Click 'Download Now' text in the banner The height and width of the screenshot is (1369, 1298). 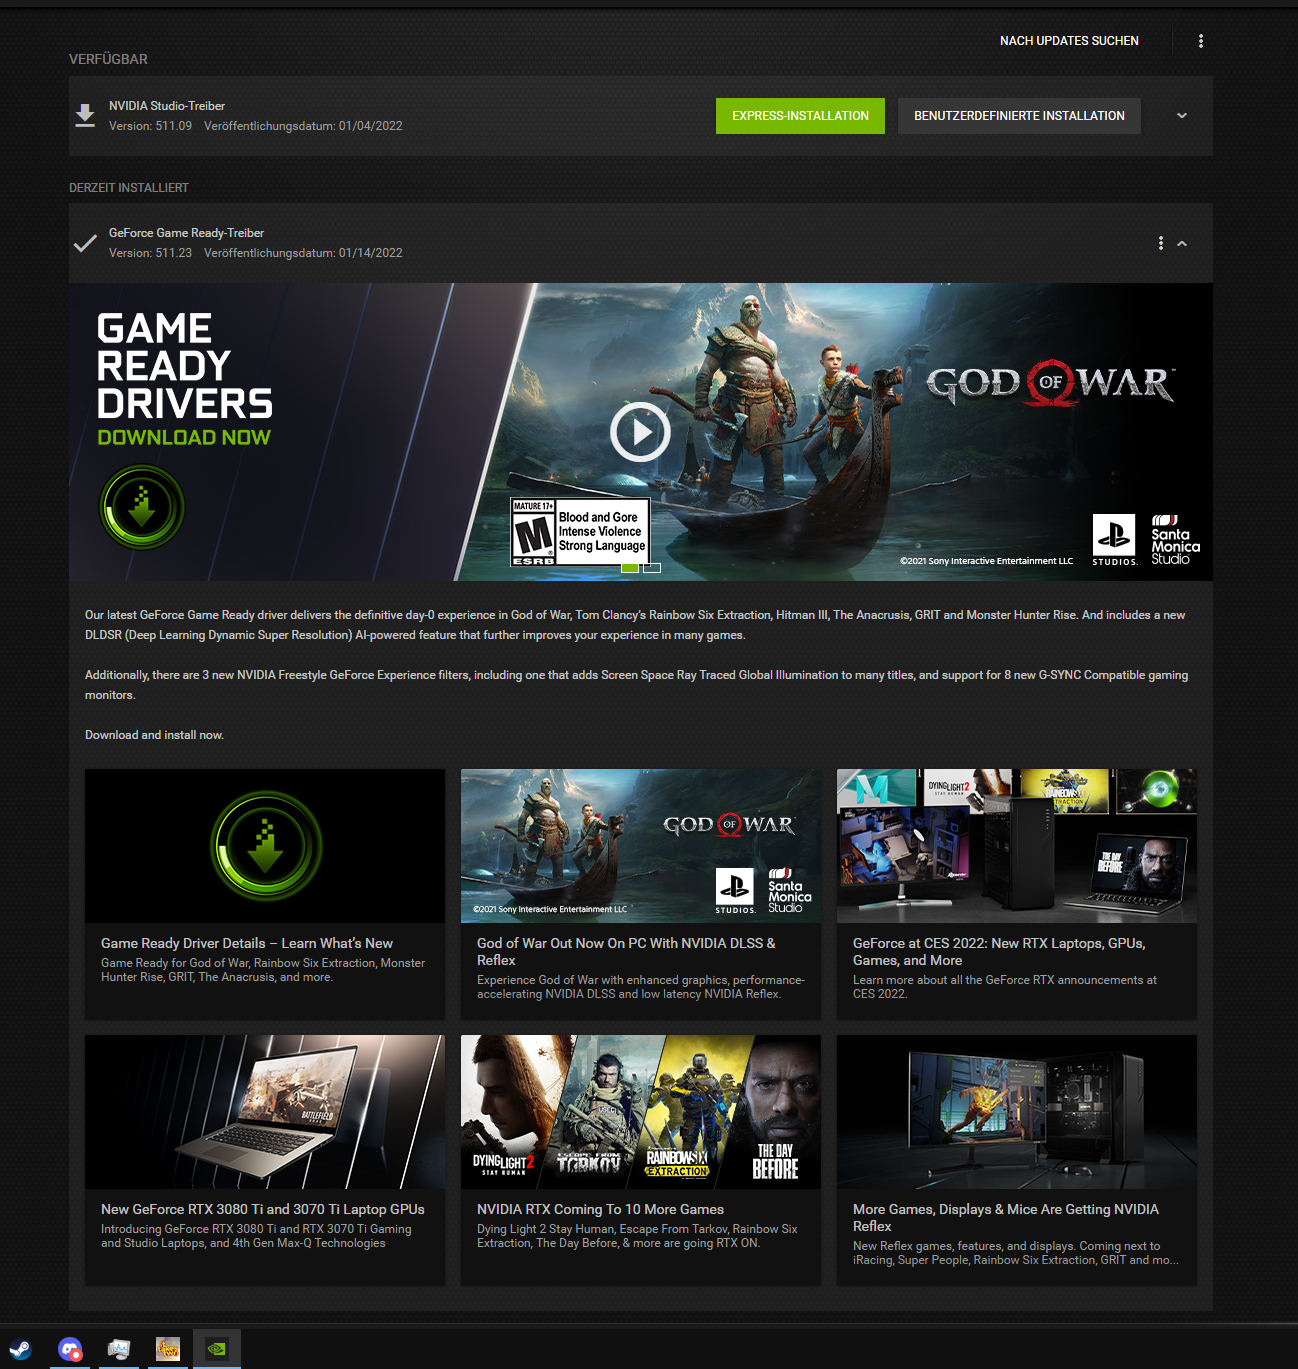point(184,437)
